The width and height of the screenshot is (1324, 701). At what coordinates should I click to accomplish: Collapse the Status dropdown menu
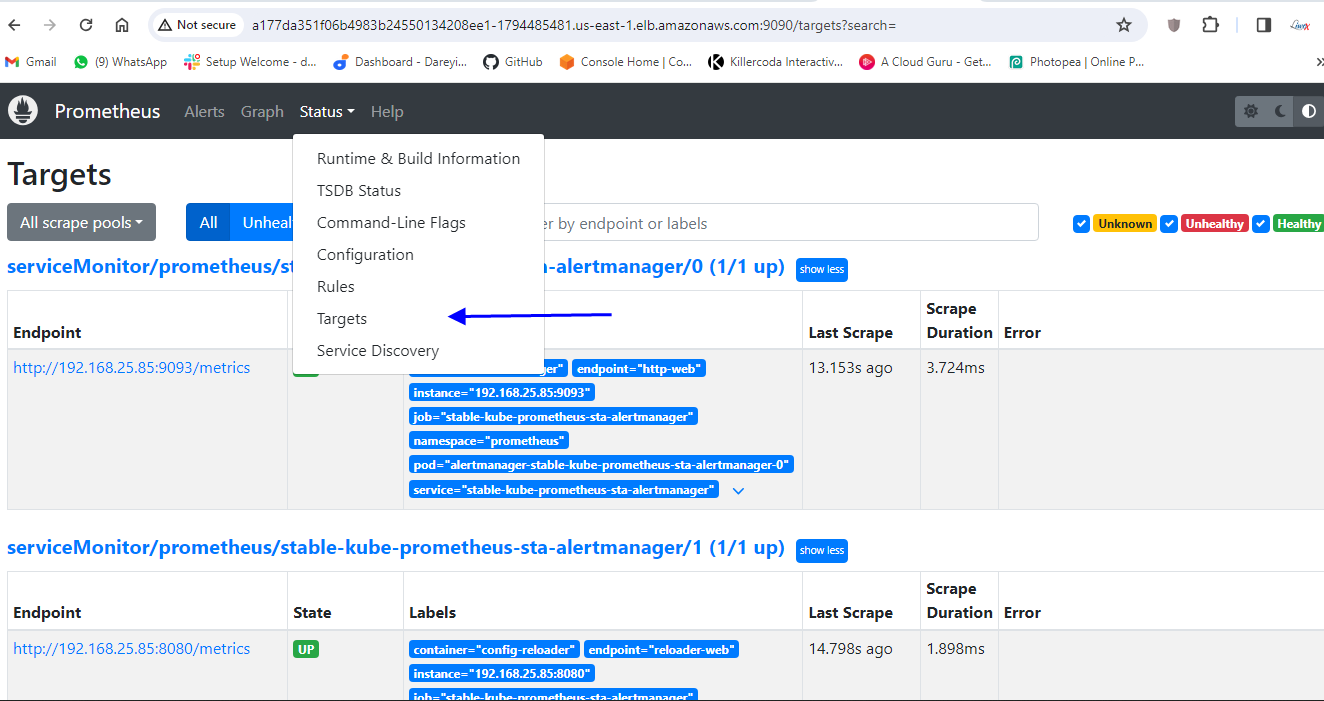point(327,112)
